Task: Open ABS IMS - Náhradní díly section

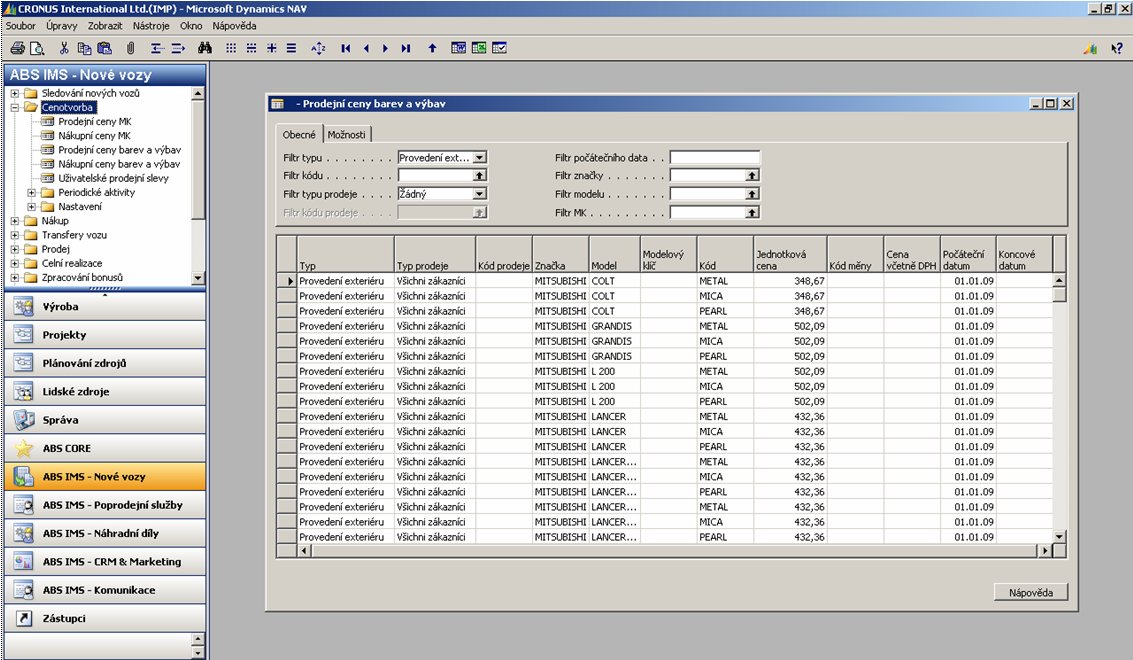Action: pyautogui.click(x=105, y=533)
